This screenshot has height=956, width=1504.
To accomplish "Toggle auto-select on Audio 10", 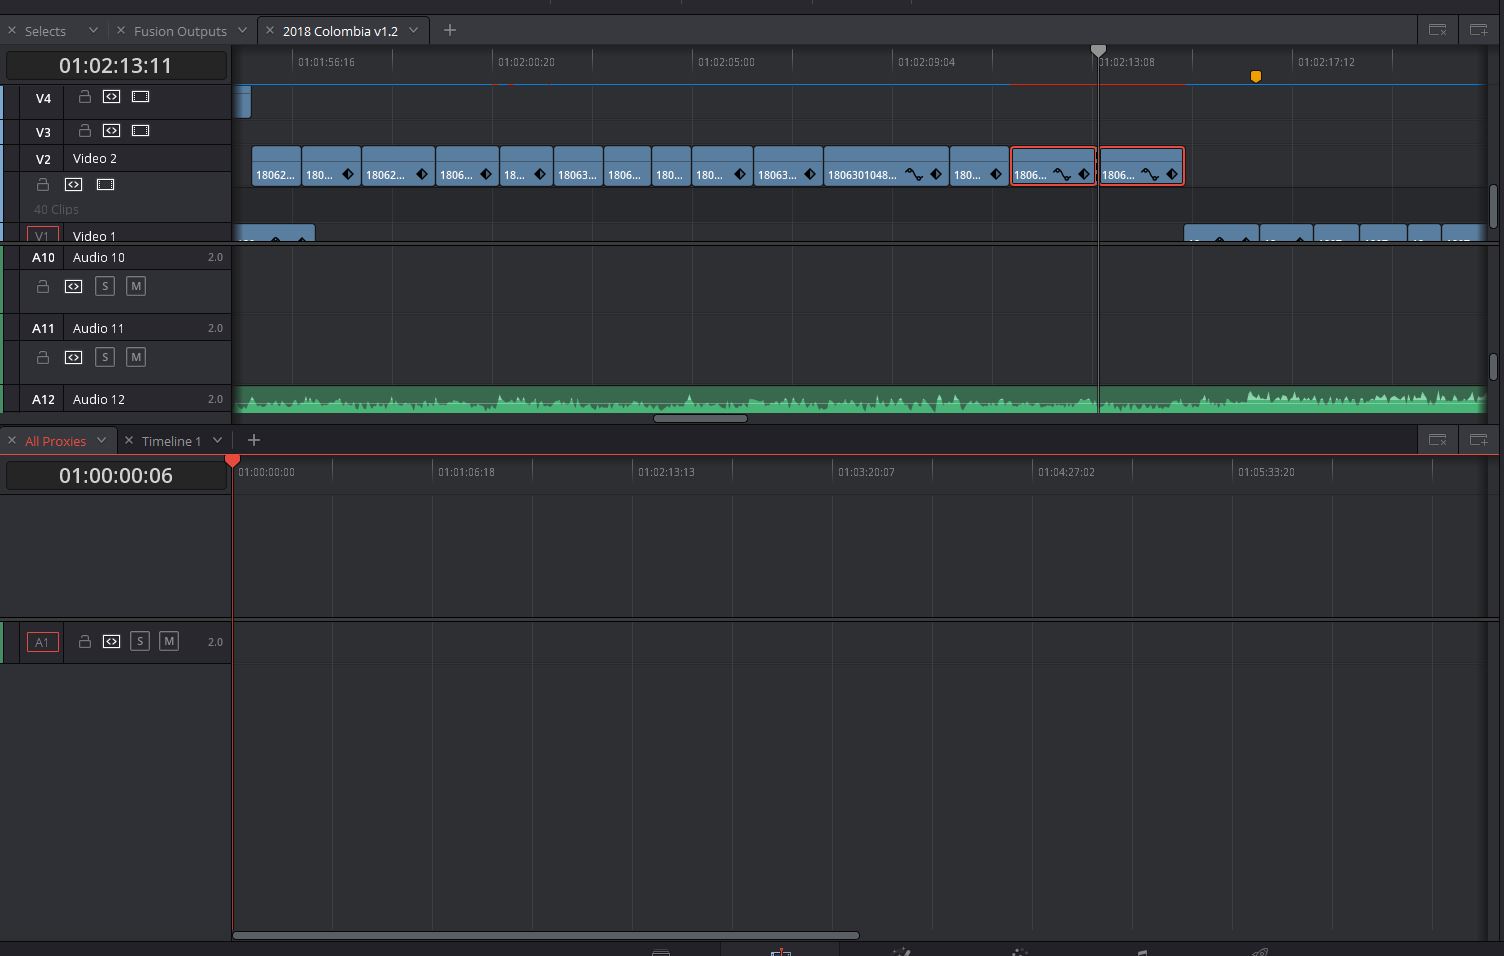I will tap(73, 287).
